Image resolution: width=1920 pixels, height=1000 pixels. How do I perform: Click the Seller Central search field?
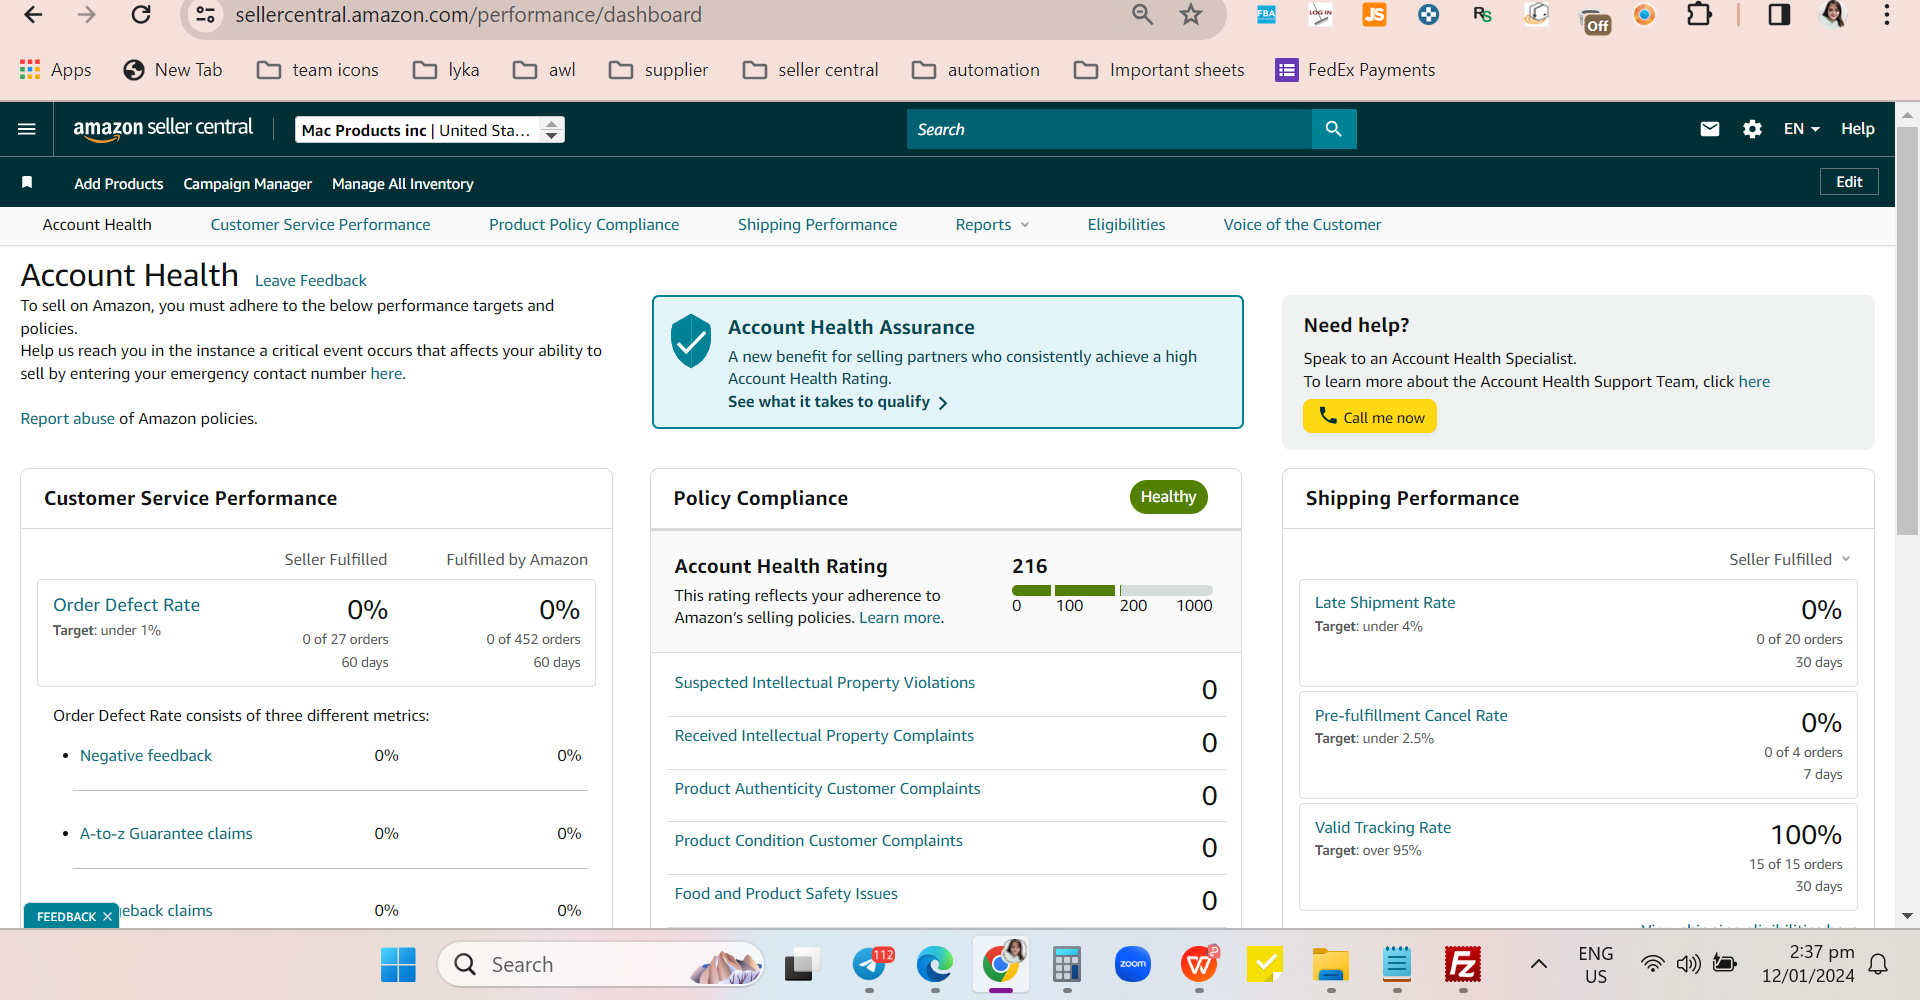coord(1108,129)
